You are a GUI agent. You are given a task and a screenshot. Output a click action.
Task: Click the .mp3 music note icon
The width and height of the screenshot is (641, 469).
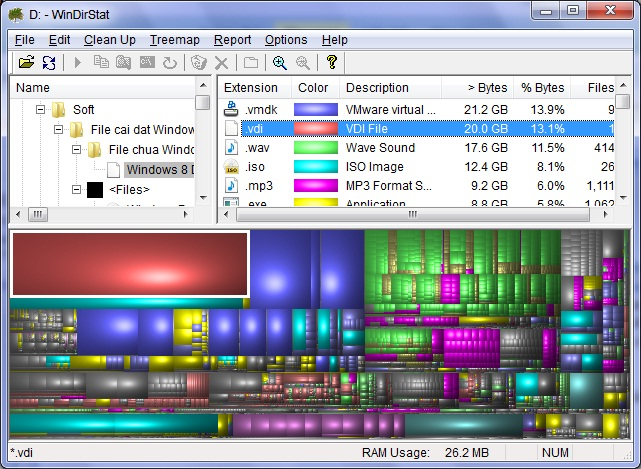(231, 186)
